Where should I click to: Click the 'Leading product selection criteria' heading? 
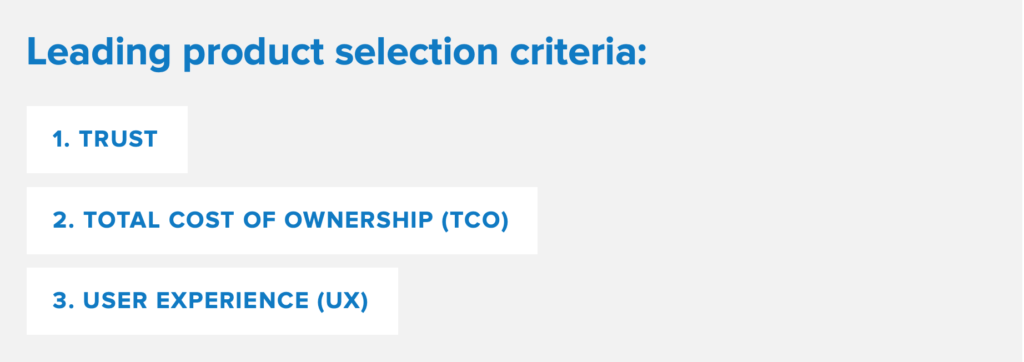tap(336, 52)
